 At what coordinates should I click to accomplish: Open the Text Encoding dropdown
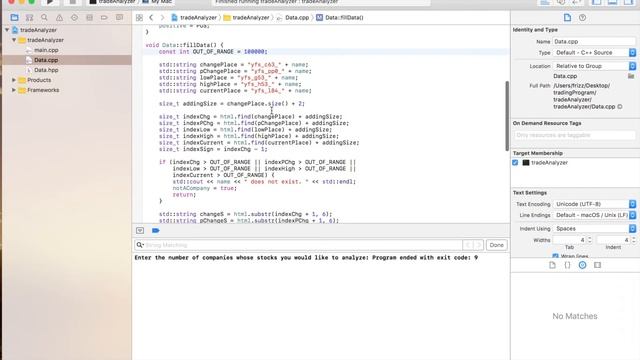594,204
